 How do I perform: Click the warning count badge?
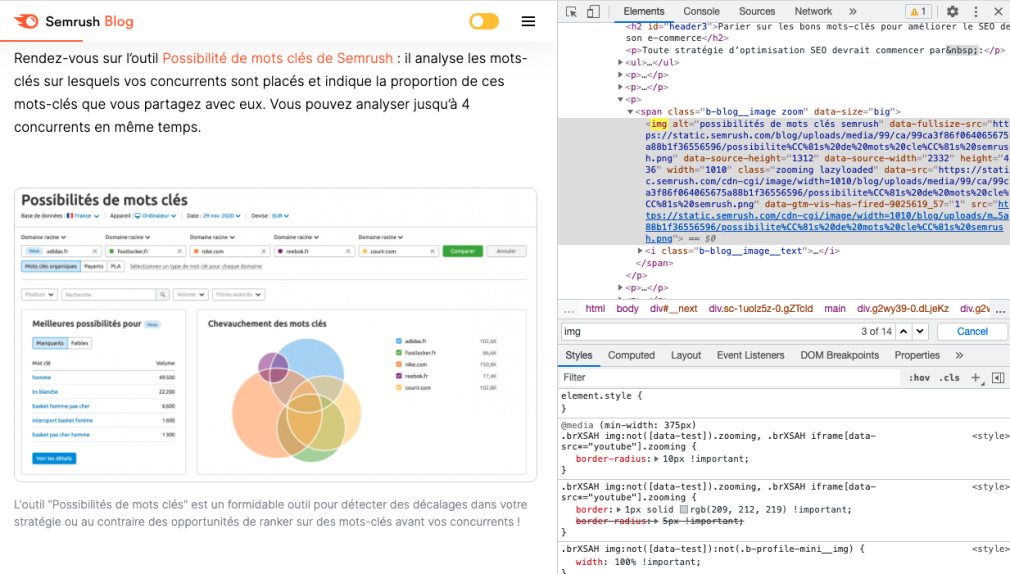tap(919, 12)
